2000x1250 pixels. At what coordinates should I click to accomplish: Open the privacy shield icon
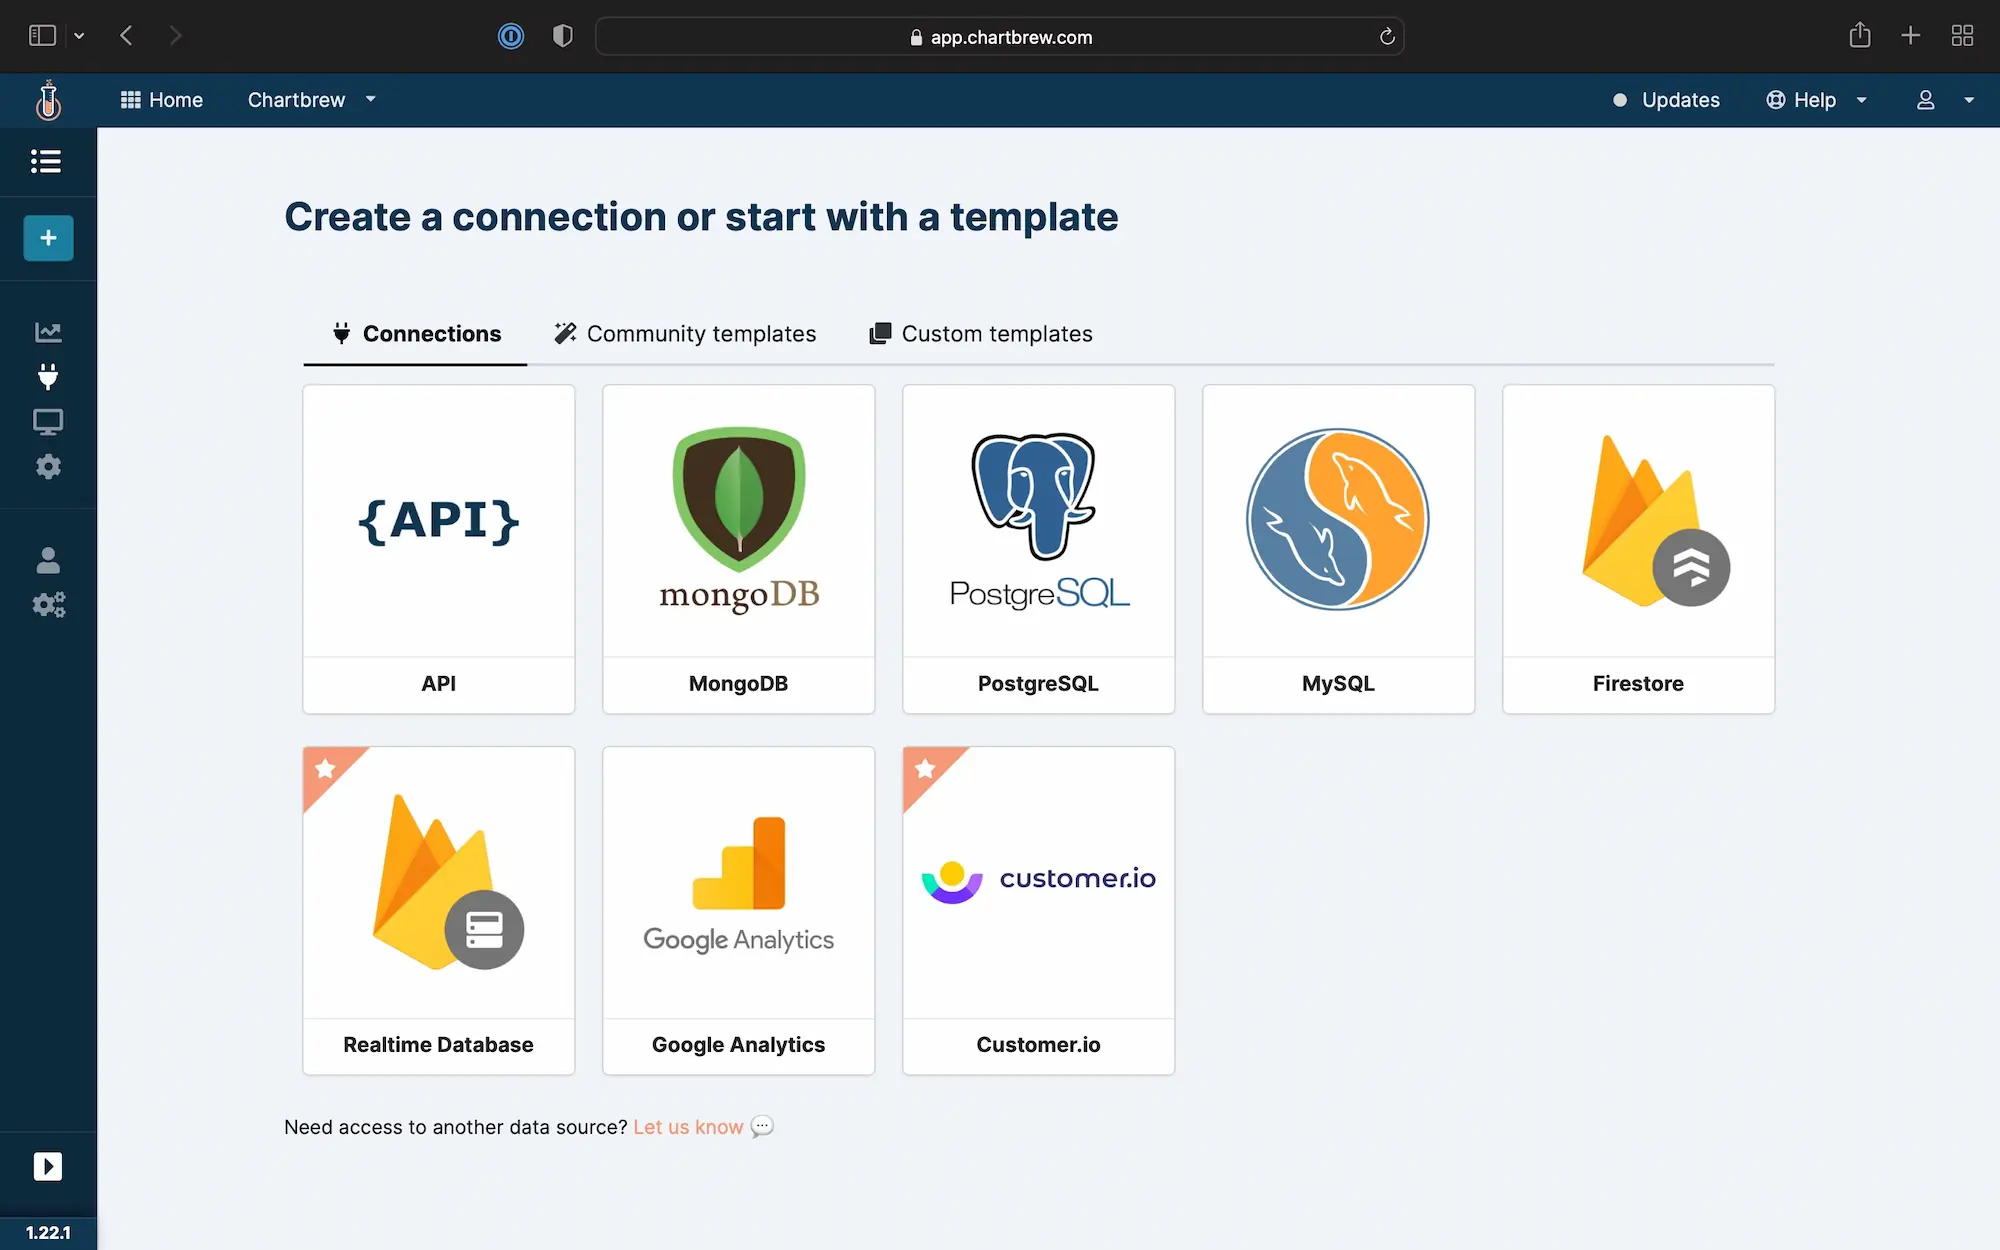tap(563, 36)
